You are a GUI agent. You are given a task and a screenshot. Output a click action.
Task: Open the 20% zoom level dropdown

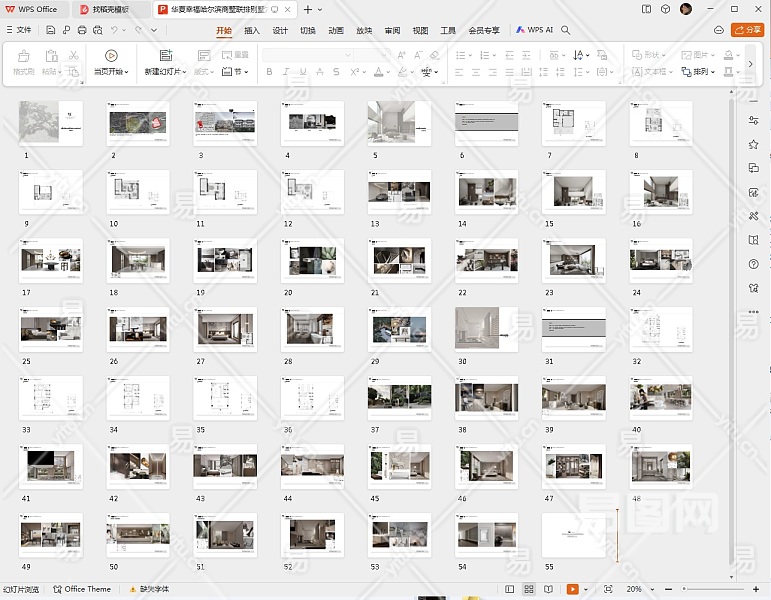coord(638,589)
